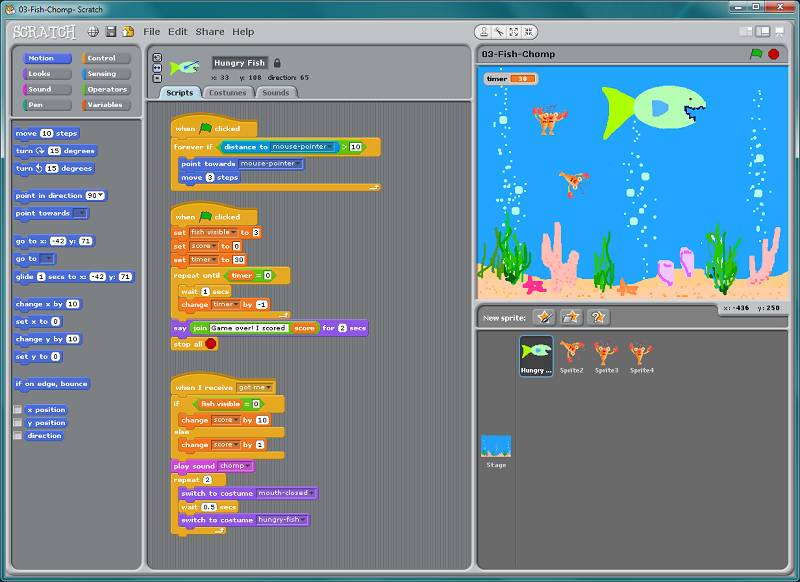The height and width of the screenshot is (582, 800).
Task: Tick the direction reporter checkbox
Action: [18, 436]
